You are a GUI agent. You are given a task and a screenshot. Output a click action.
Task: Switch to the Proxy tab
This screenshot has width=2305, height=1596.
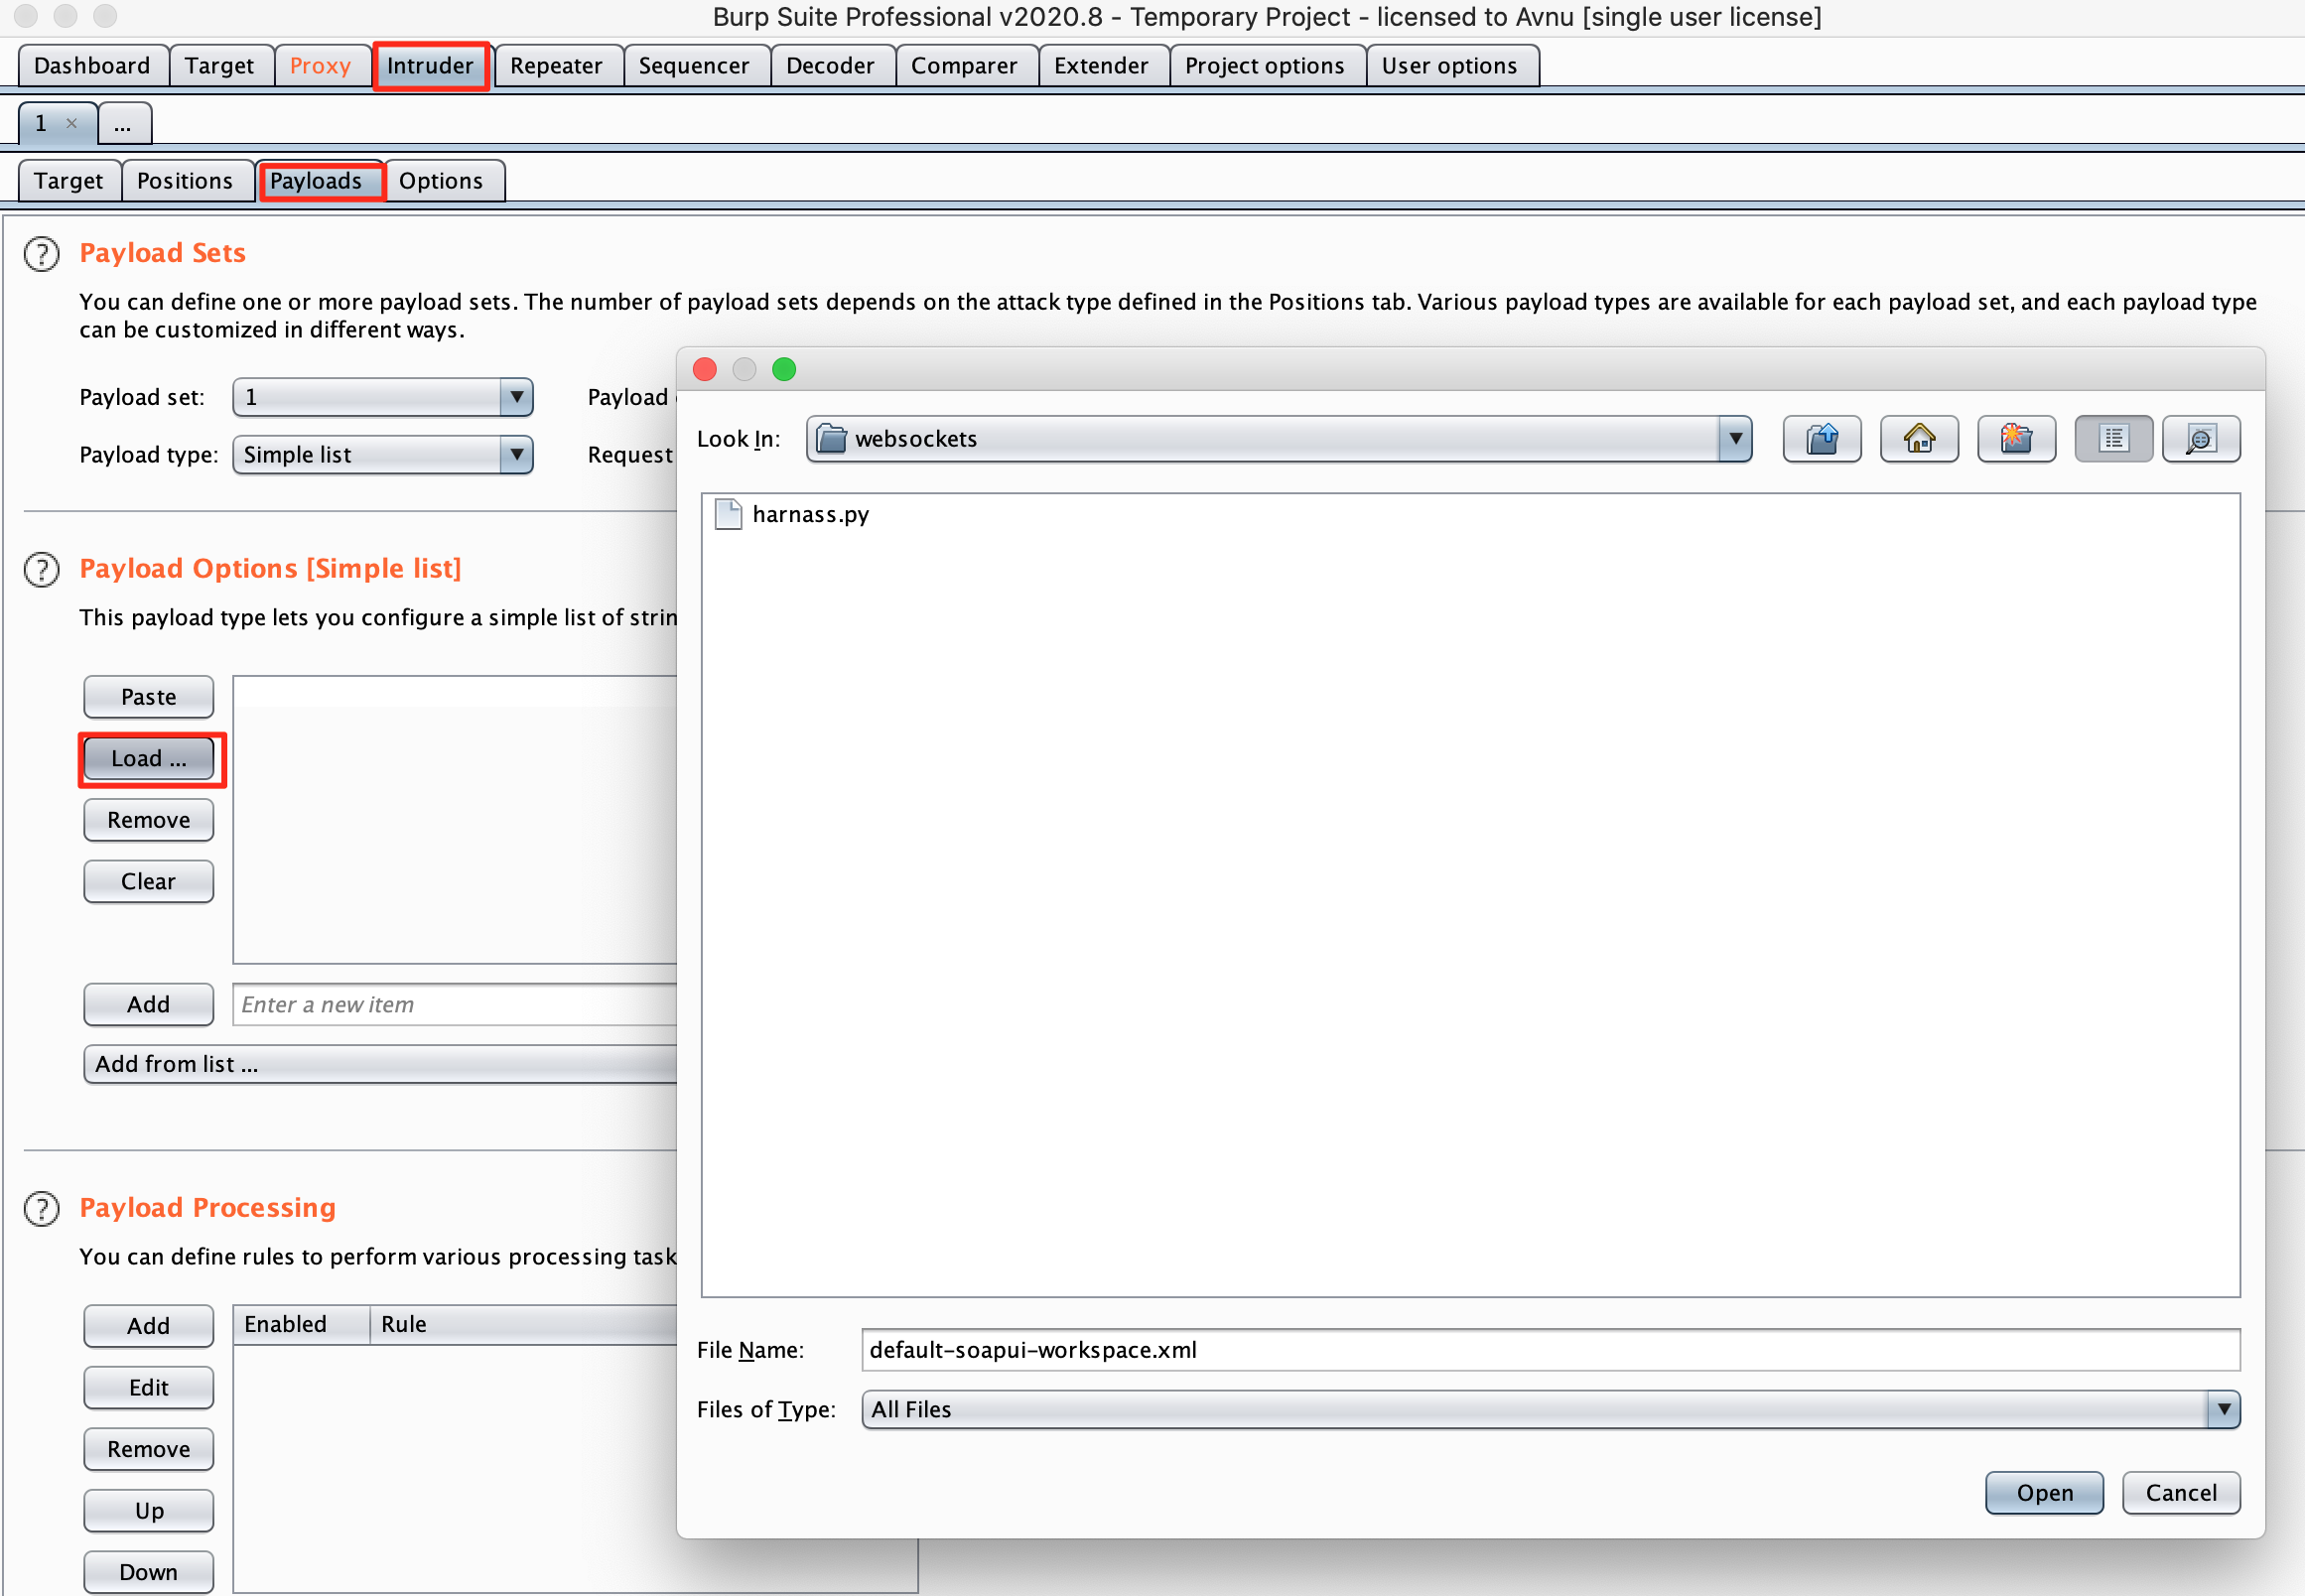[x=321, y=66]
